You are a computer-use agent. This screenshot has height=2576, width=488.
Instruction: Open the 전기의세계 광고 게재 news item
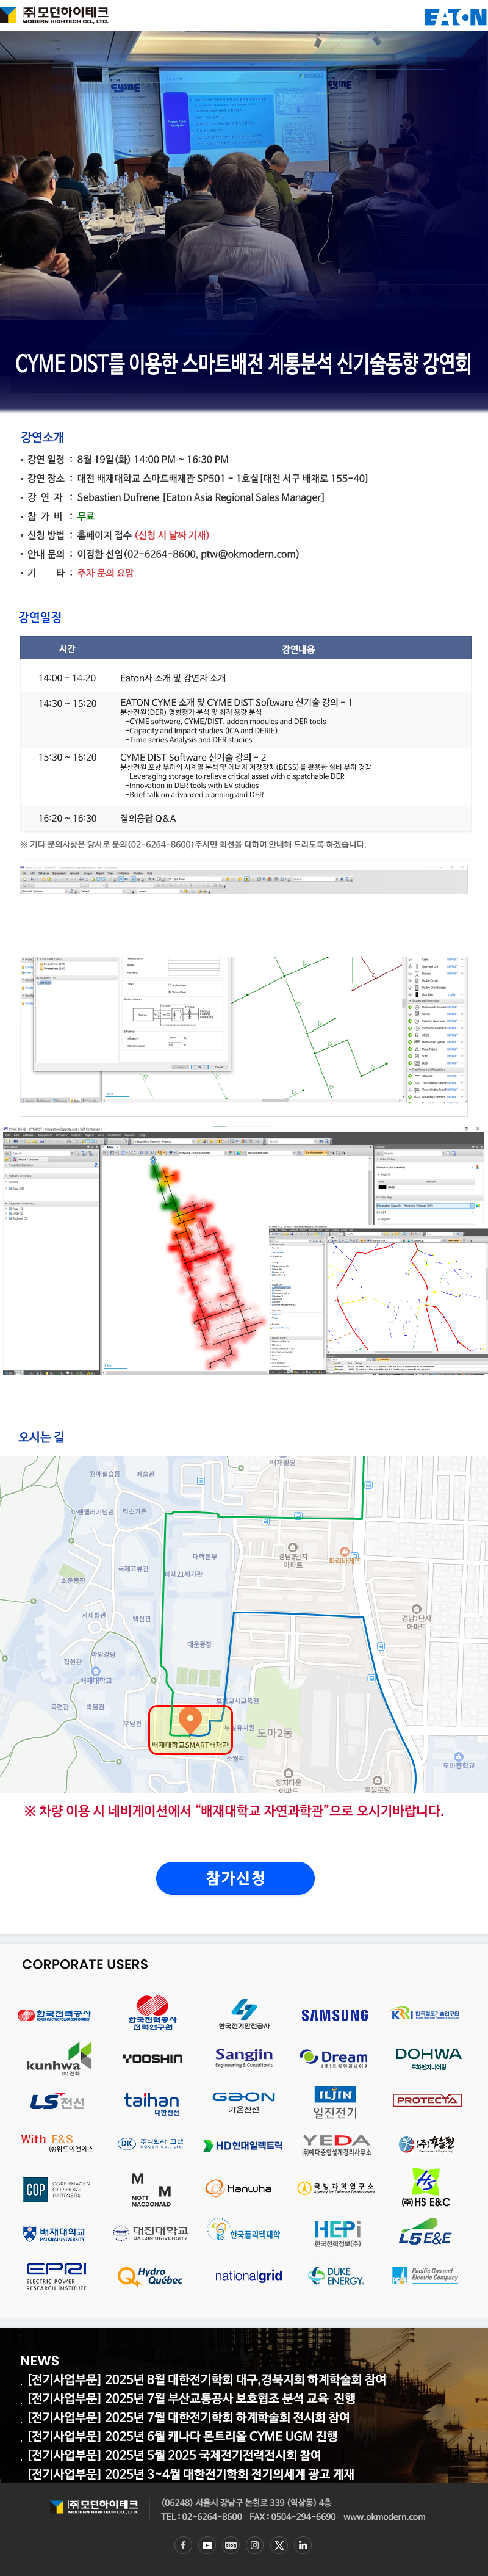(x=190, y=2474)
